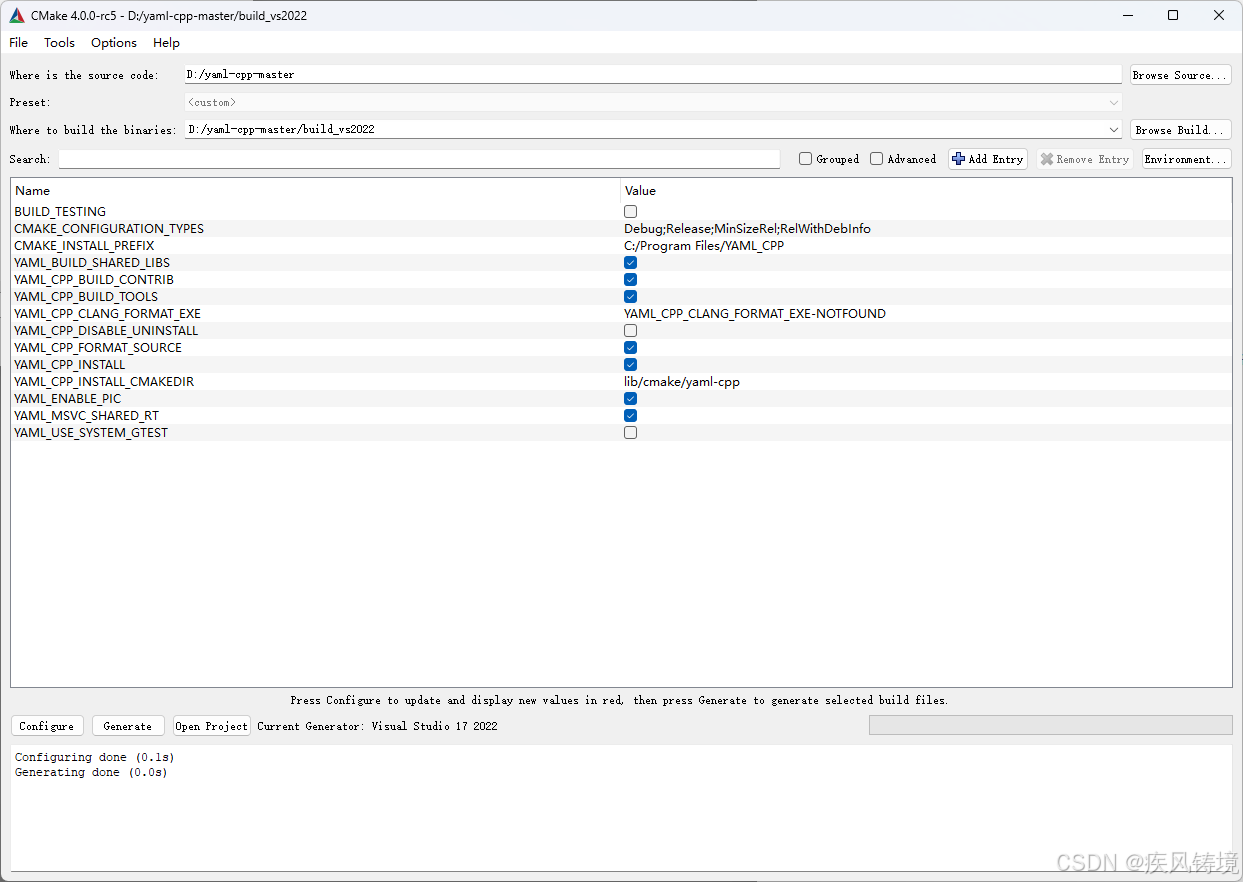The height and width of the screenshot is (882, 1243).
Task: Click the Name column header
Action: click(x=316, y=191)
